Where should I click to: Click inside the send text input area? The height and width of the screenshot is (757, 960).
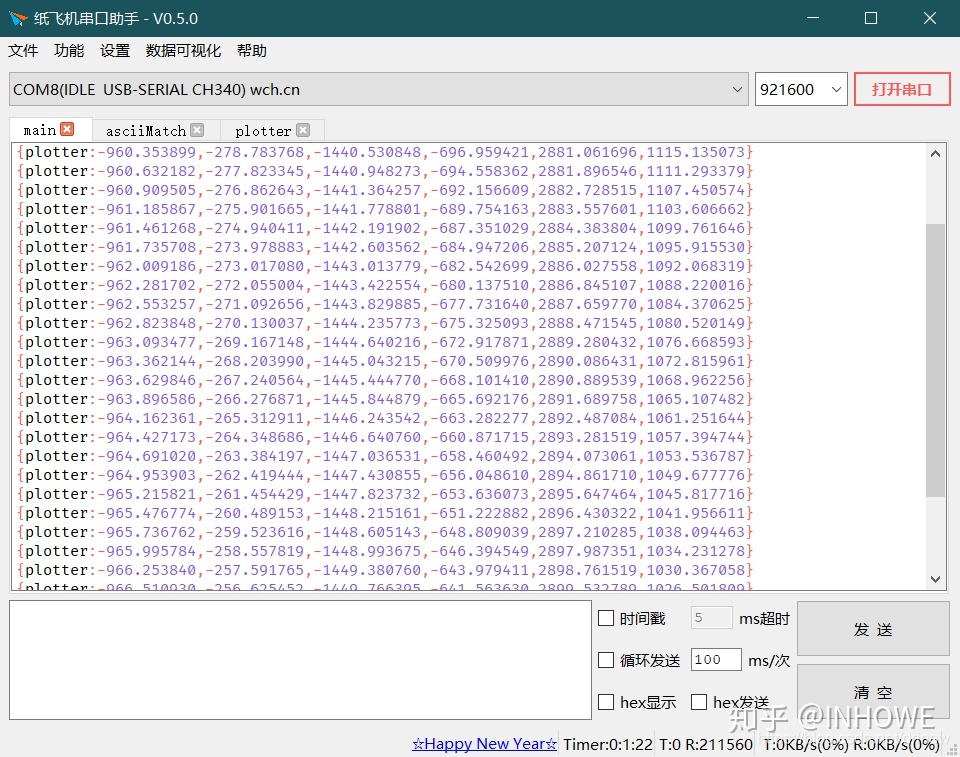click(300, 660)
